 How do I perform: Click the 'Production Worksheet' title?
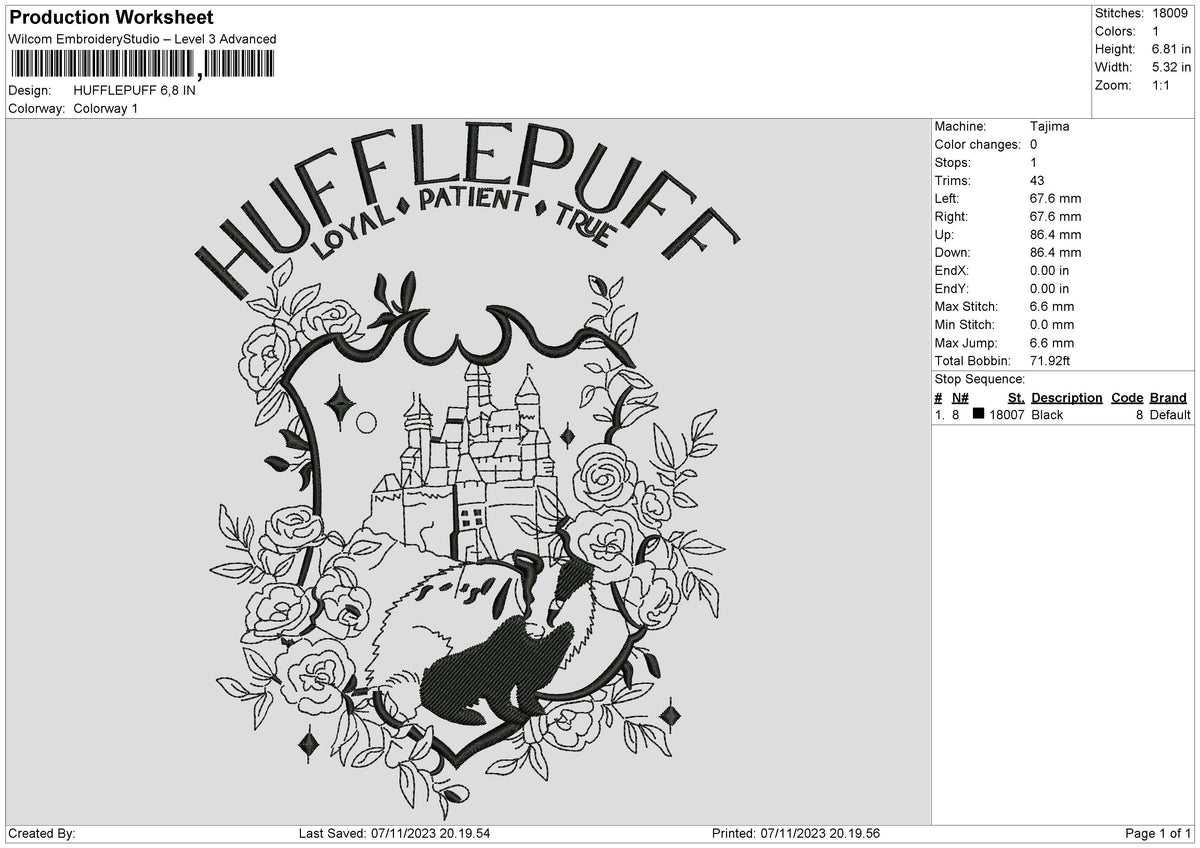111,18
